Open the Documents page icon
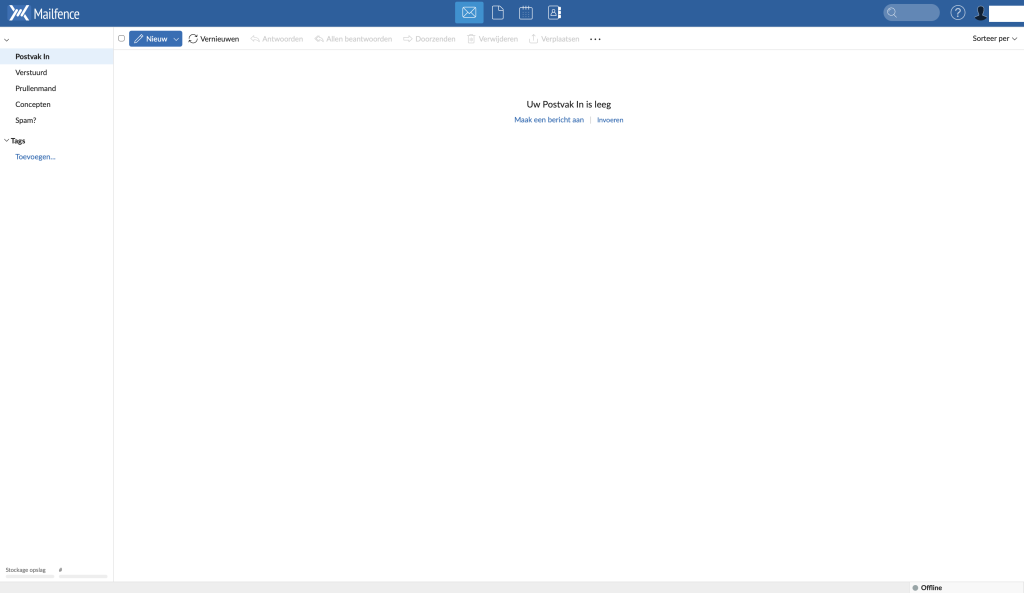Screen dimensions: 1024x593 (497, 12)
